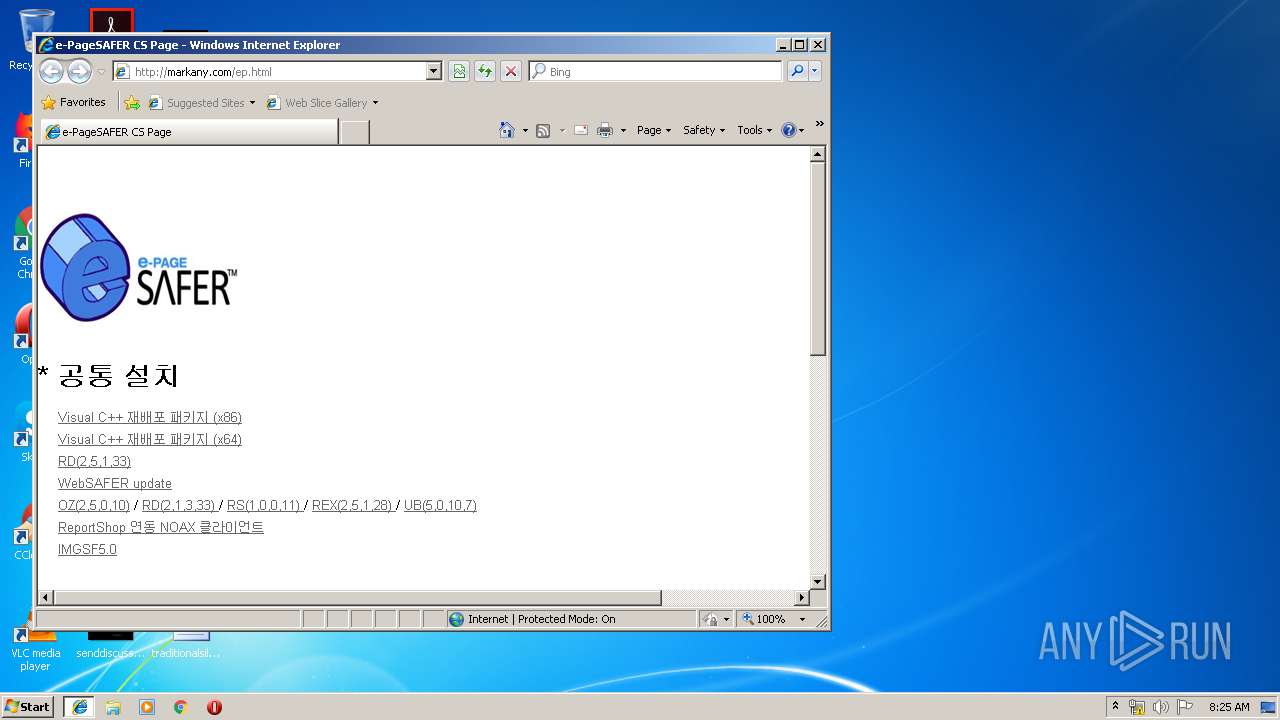
Task: Click the Print icon
Action: 605,130
